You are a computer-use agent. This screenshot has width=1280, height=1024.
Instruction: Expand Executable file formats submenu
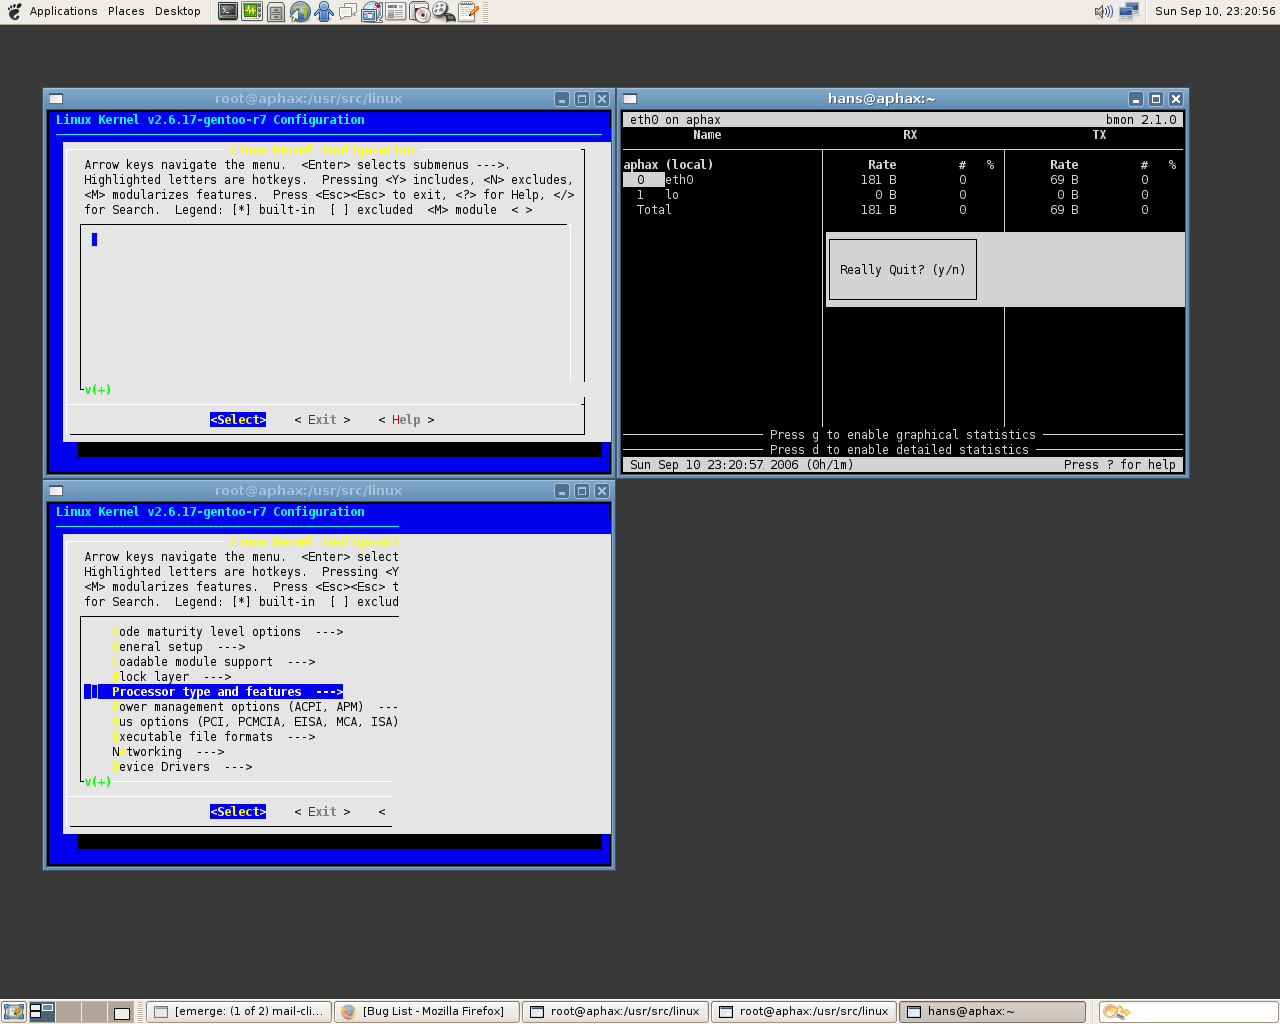tap(214, 737)
